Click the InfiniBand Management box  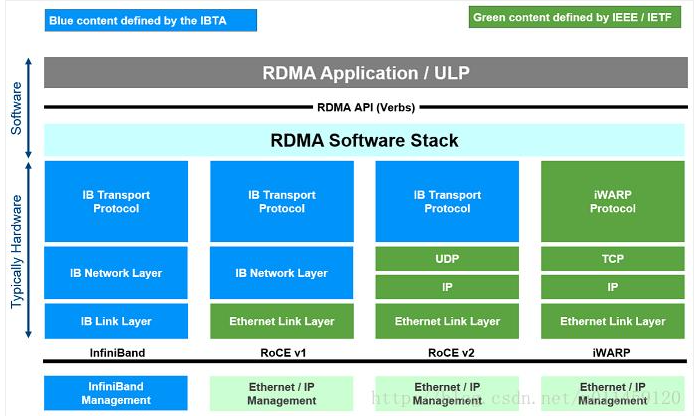coord(116,393)
